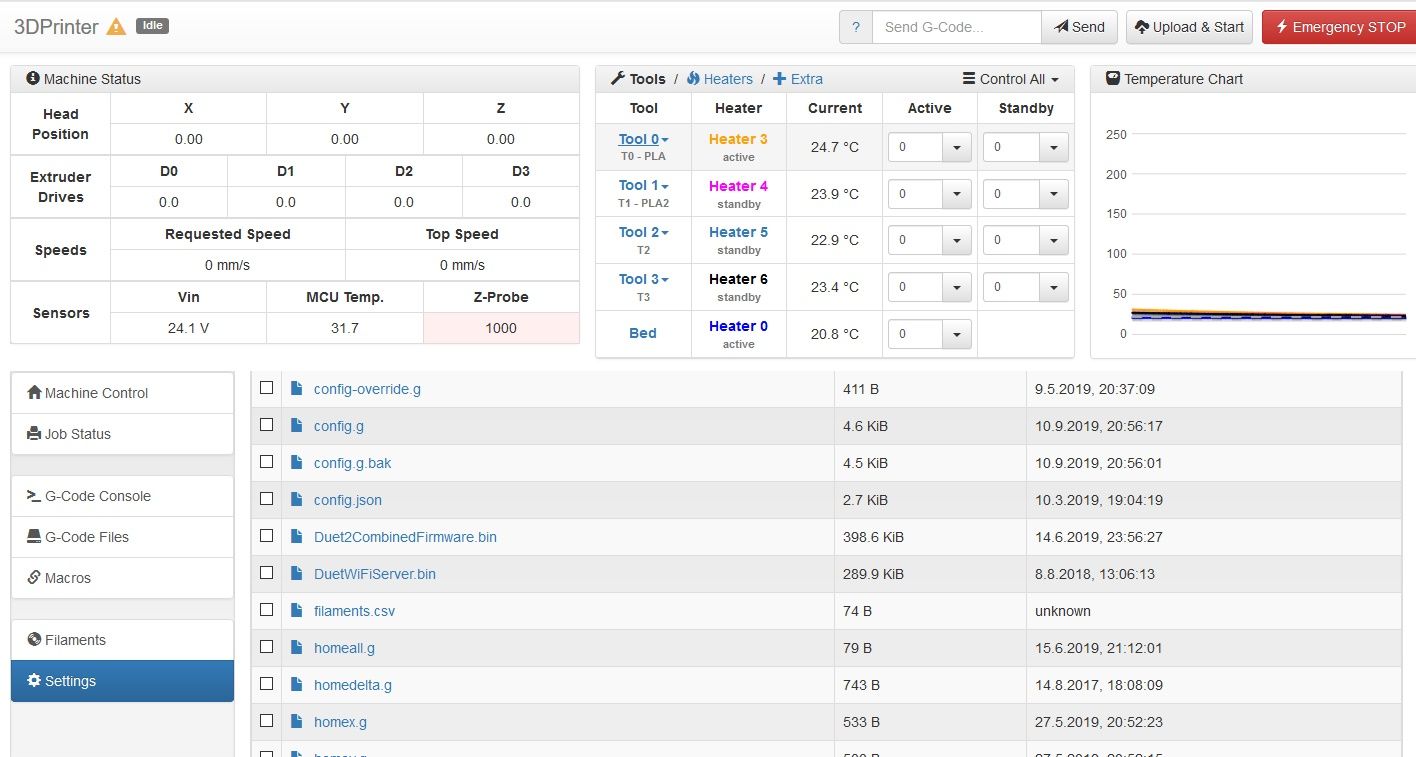Viewport: 1416px width, 757px height.
Task: Open Tool 0 standby temperature dropdown arrow
Action: click(x=1053, y=147)
